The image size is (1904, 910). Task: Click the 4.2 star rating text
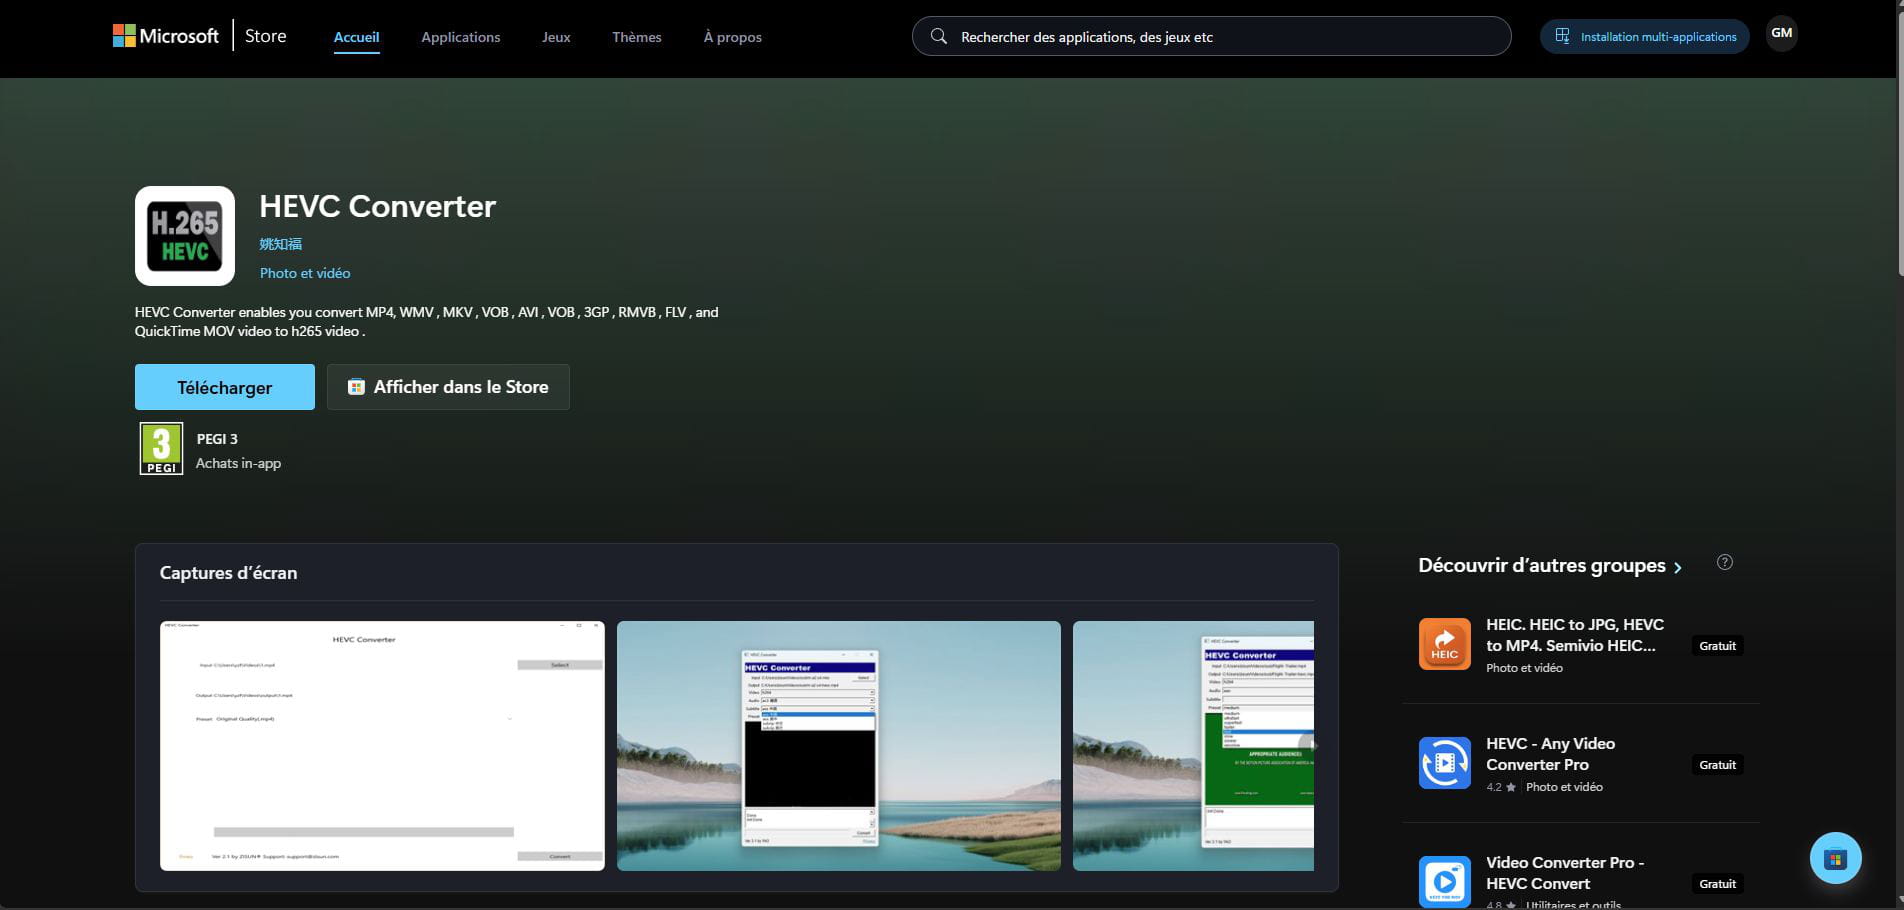click(1501, 787)
